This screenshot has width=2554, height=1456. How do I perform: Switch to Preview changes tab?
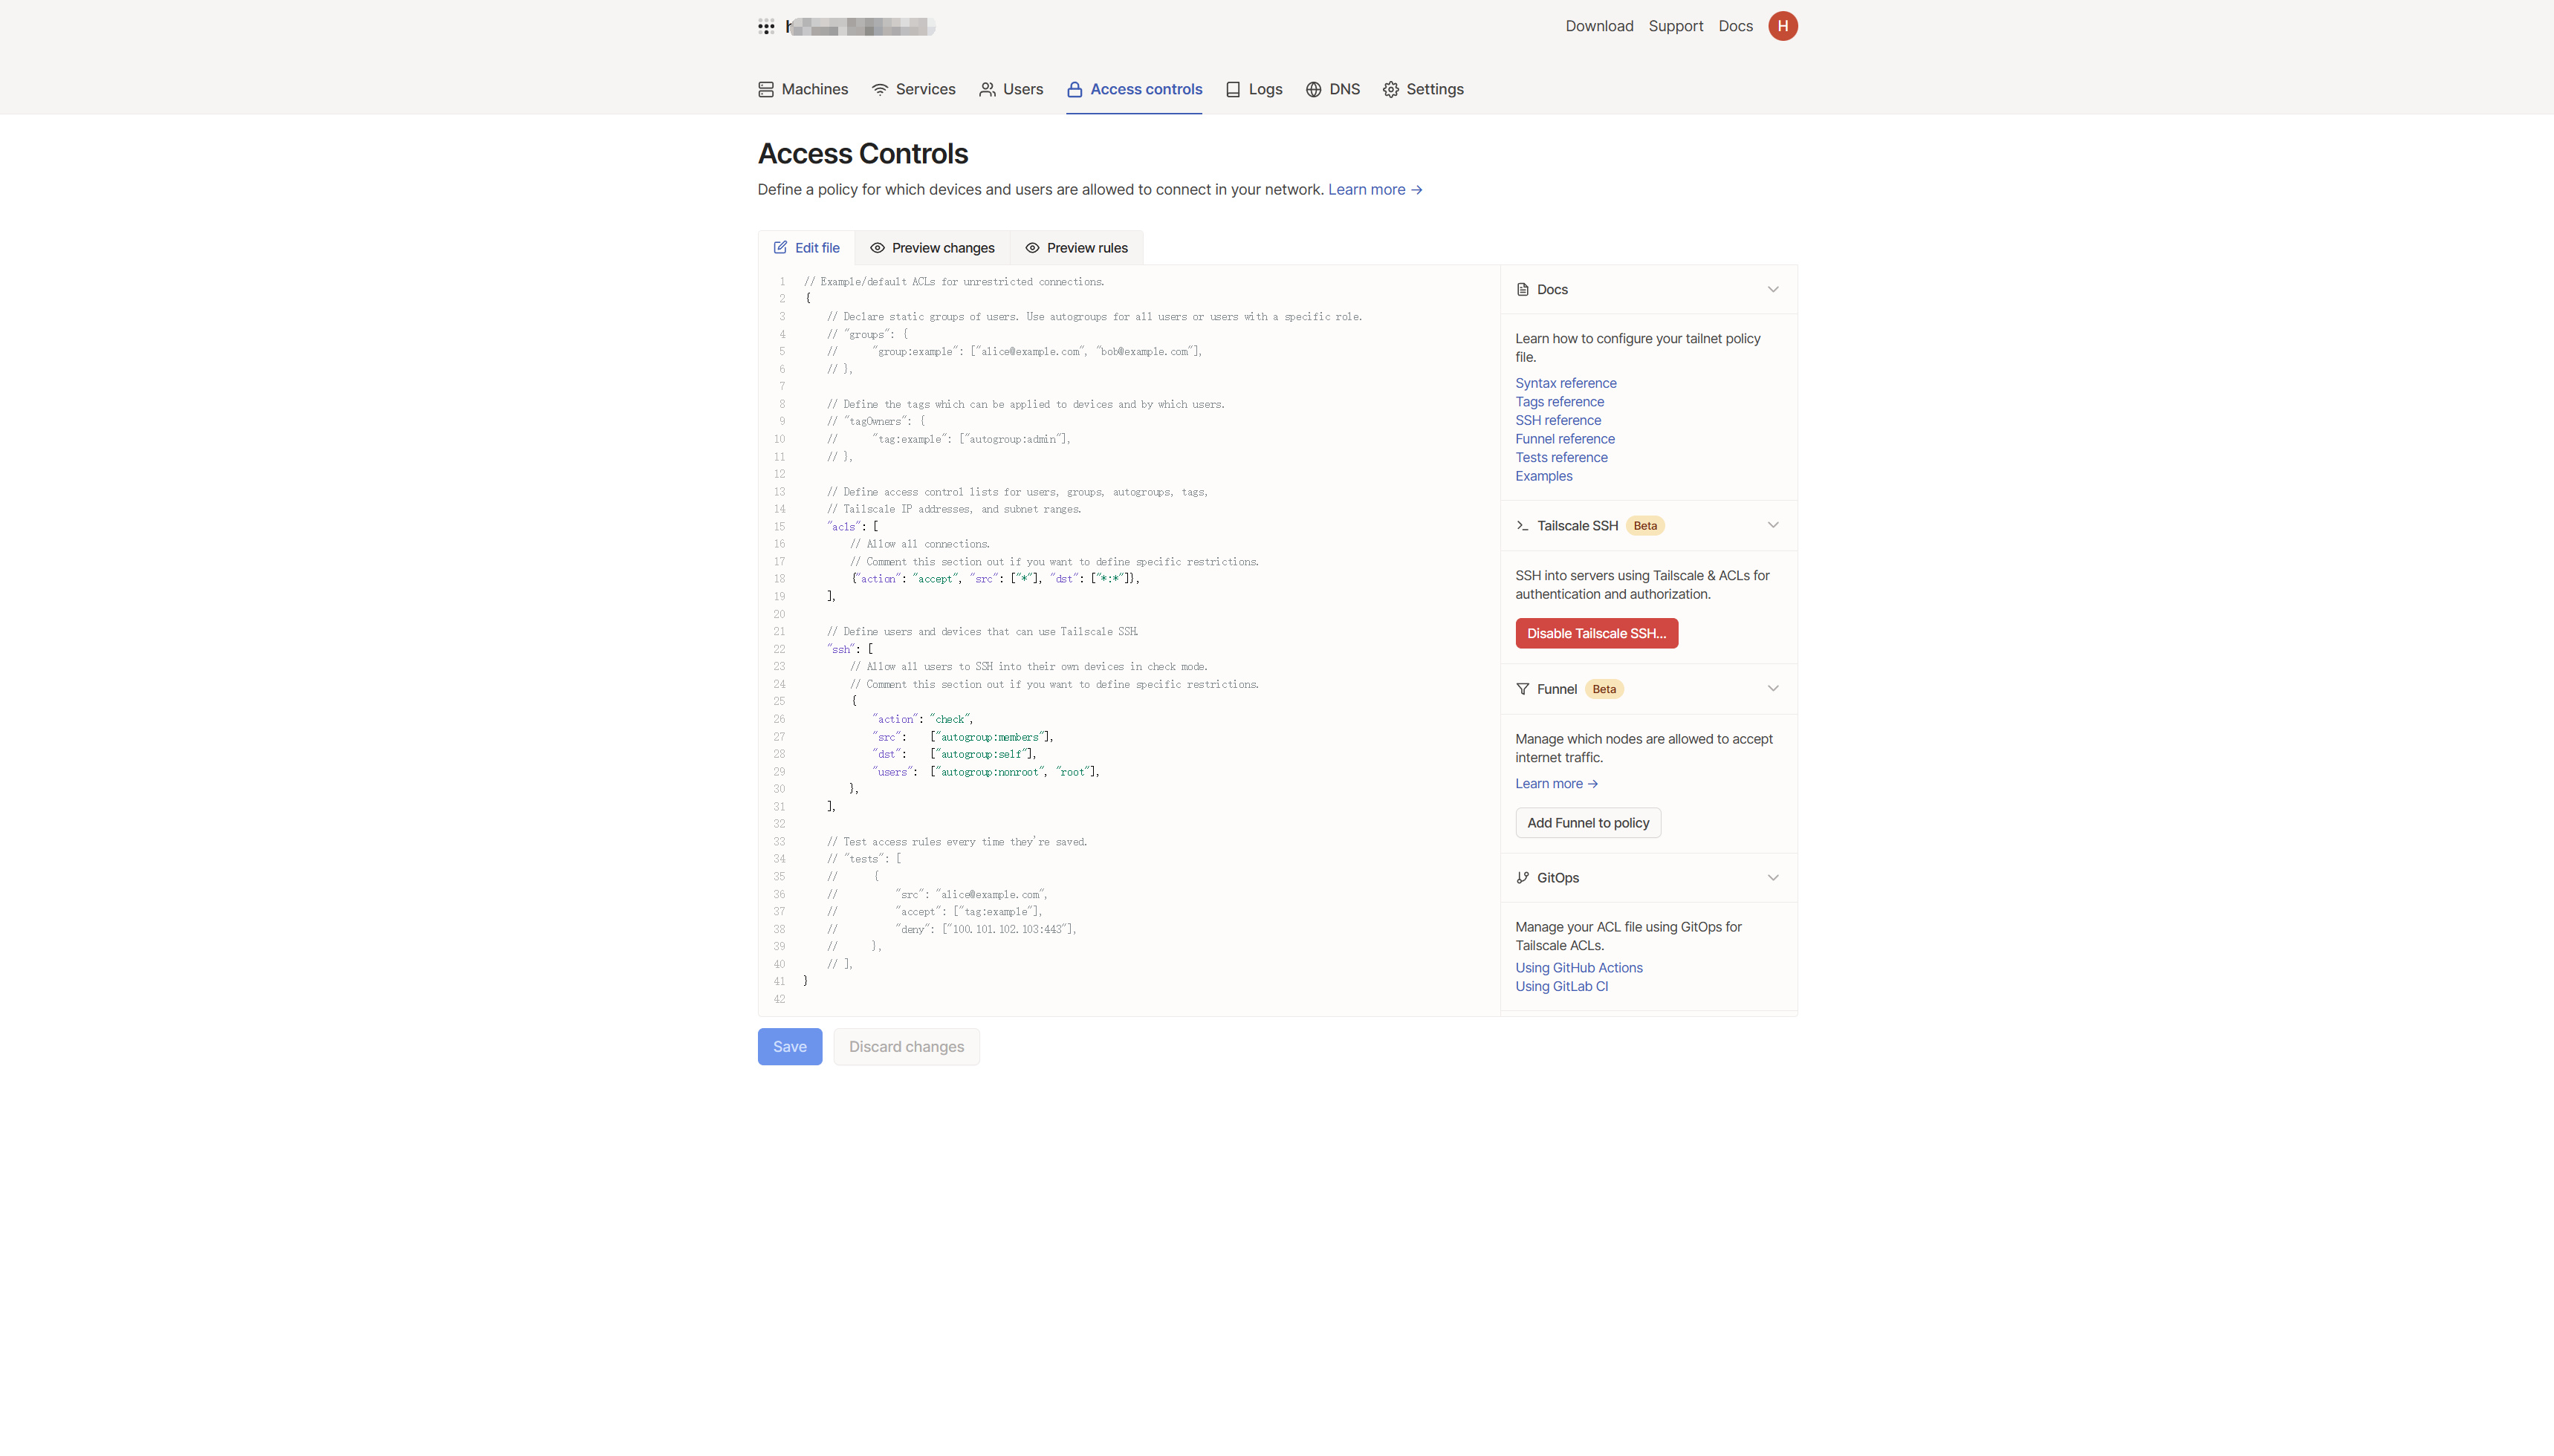point(932,248)
